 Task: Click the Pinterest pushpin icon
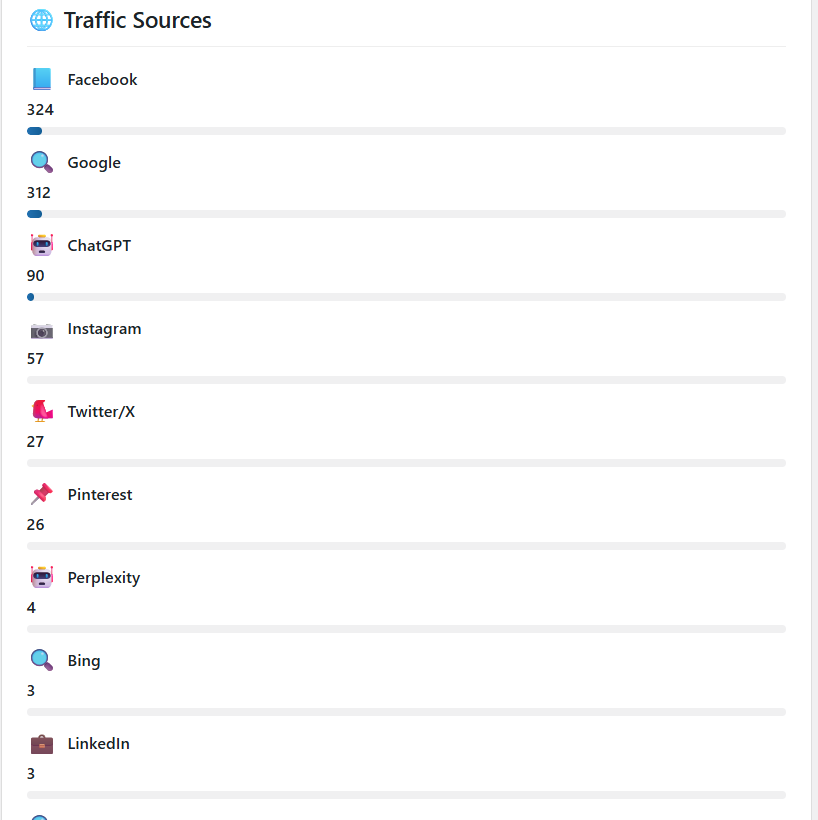click(40, 492)
